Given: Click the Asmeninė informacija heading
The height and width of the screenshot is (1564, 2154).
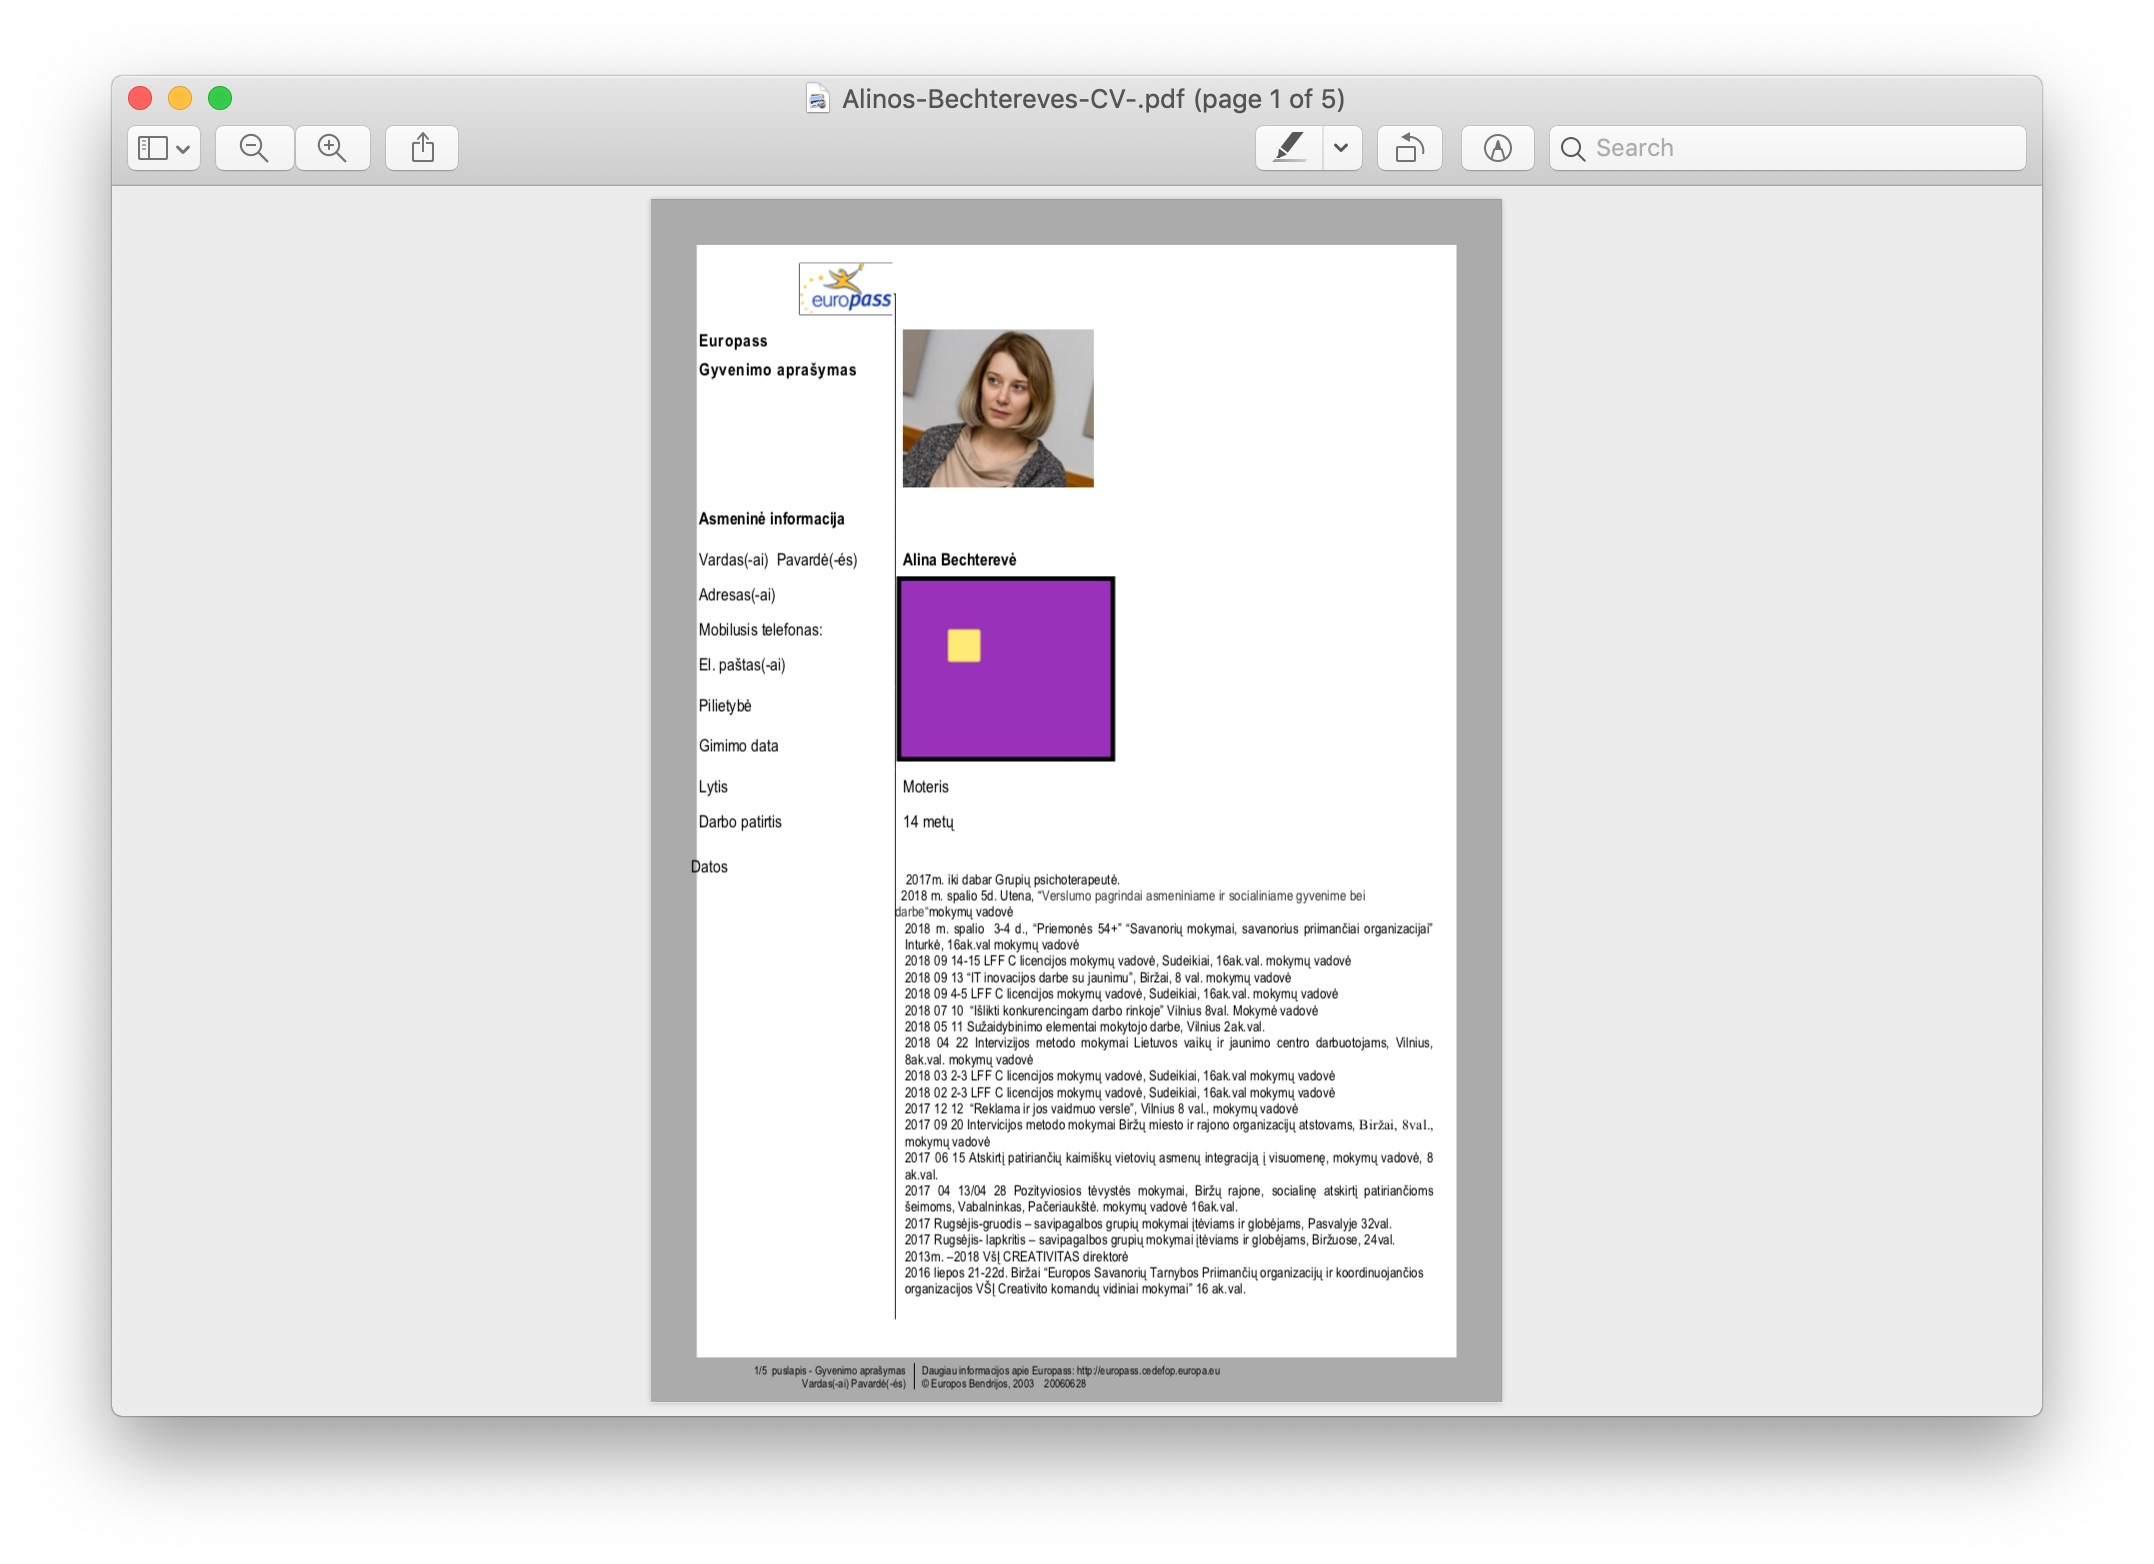Looking at the screenshot, I should (771, 519).
